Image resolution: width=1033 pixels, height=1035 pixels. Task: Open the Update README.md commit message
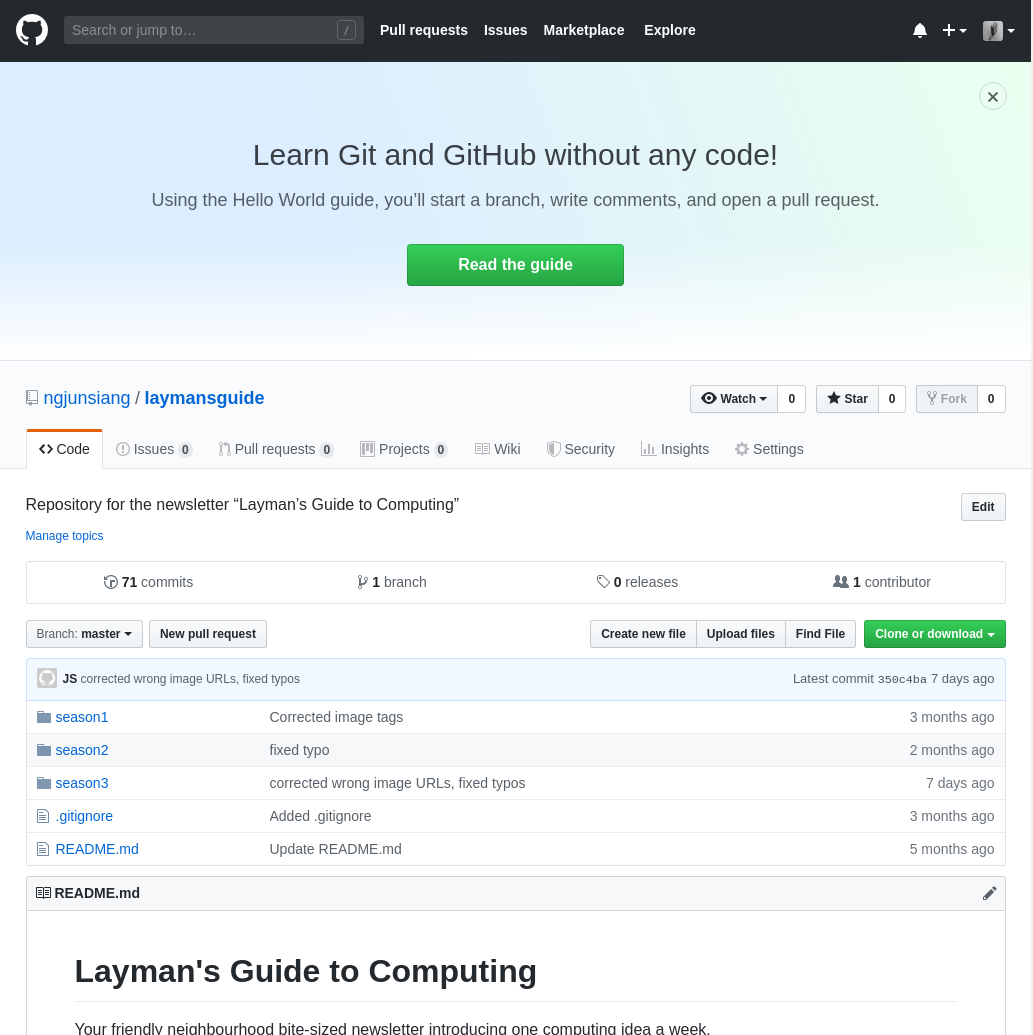[x=335, y=849]
